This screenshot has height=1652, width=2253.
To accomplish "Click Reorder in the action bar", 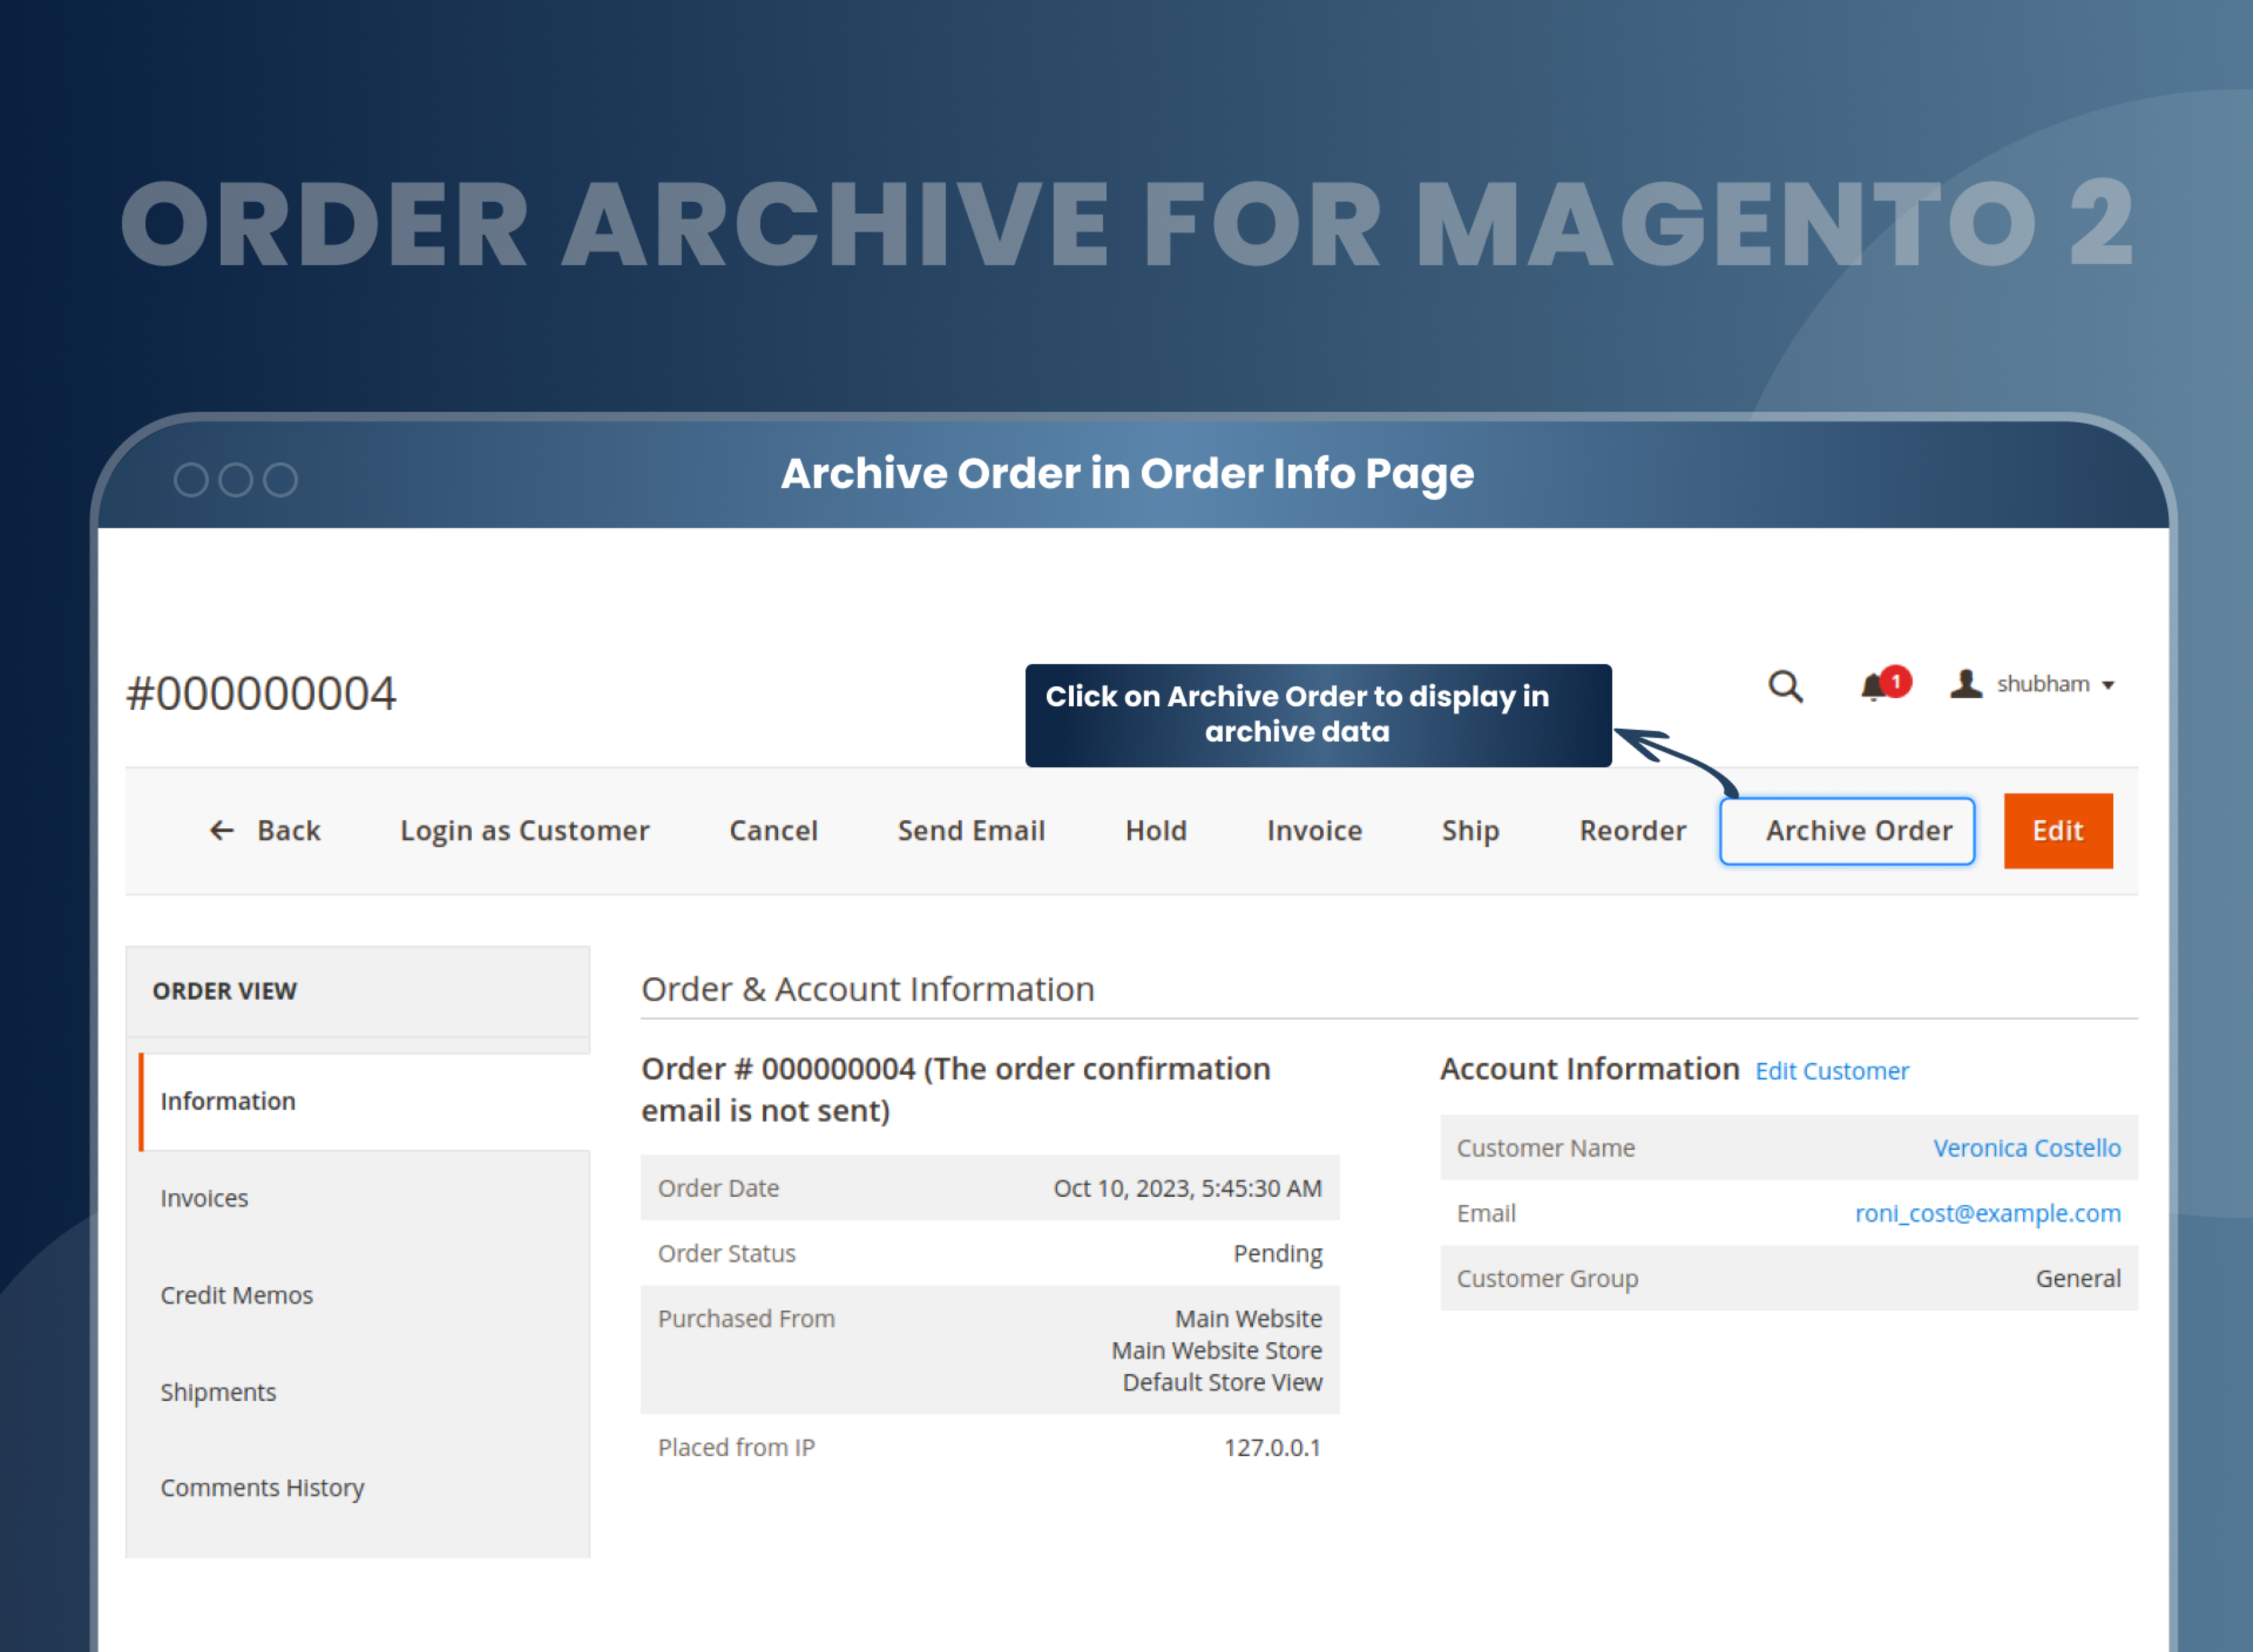I will [1632, 831].
